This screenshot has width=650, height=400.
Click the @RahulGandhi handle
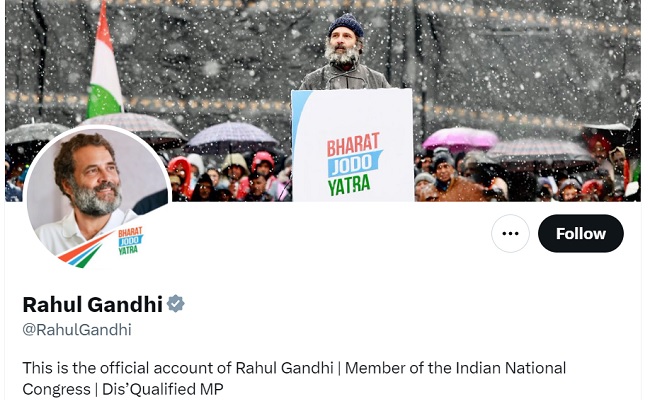[x=77, y=330]
